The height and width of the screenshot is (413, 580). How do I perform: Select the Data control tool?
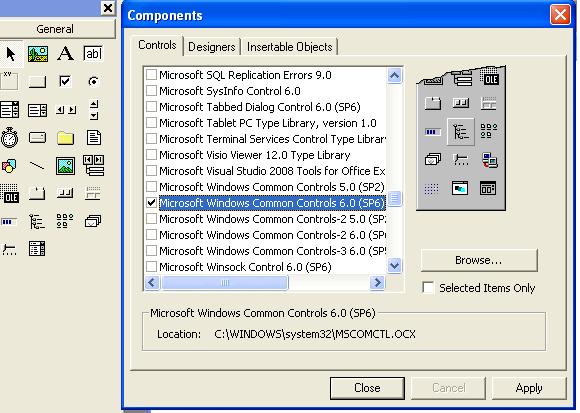94,165
